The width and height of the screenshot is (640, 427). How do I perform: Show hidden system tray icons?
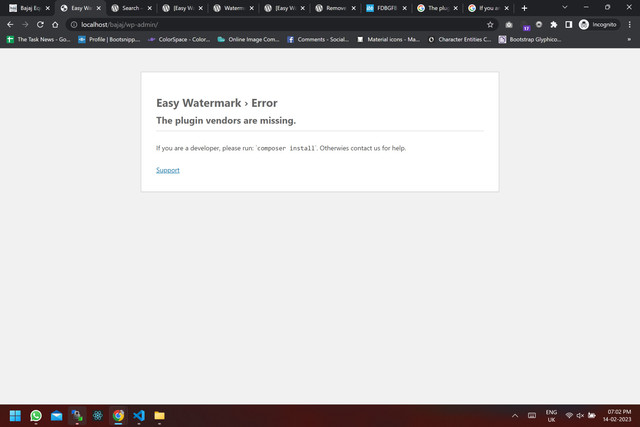(515, 416)
